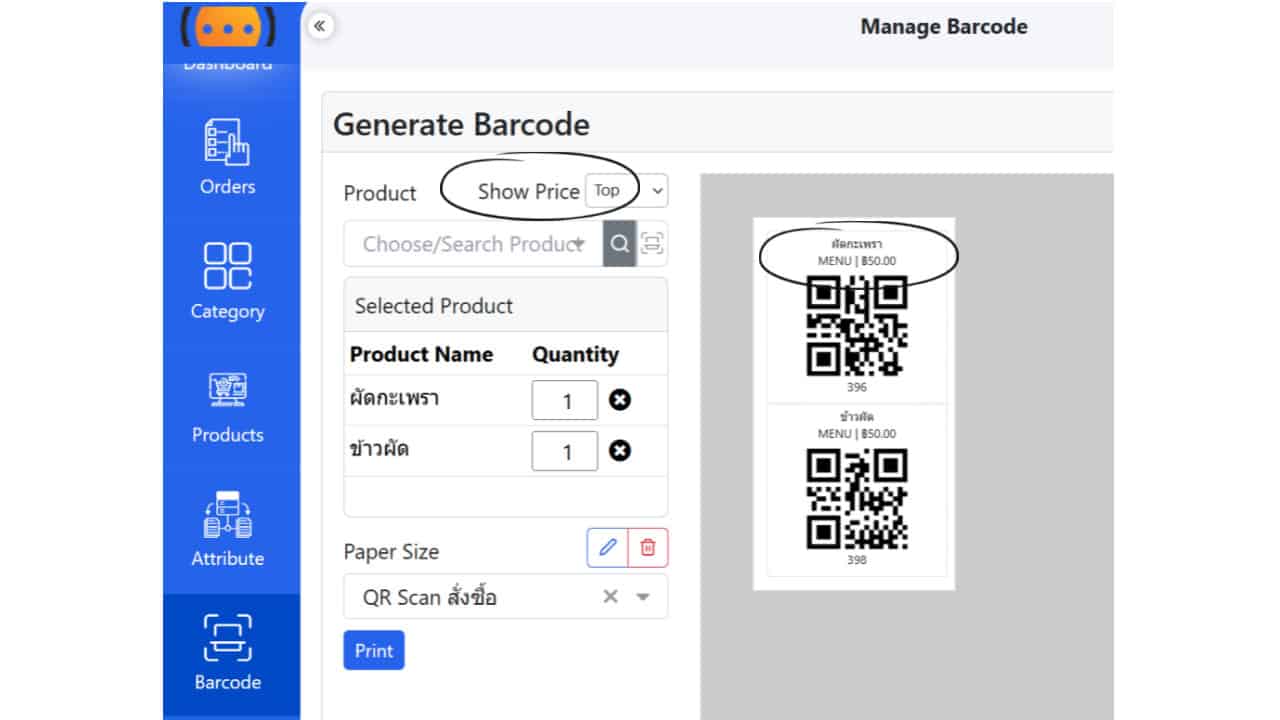Viewport: 1280px width, 720px height.
Task: Open the Choose/Search Product dropdown
Action: click(472, 244)
